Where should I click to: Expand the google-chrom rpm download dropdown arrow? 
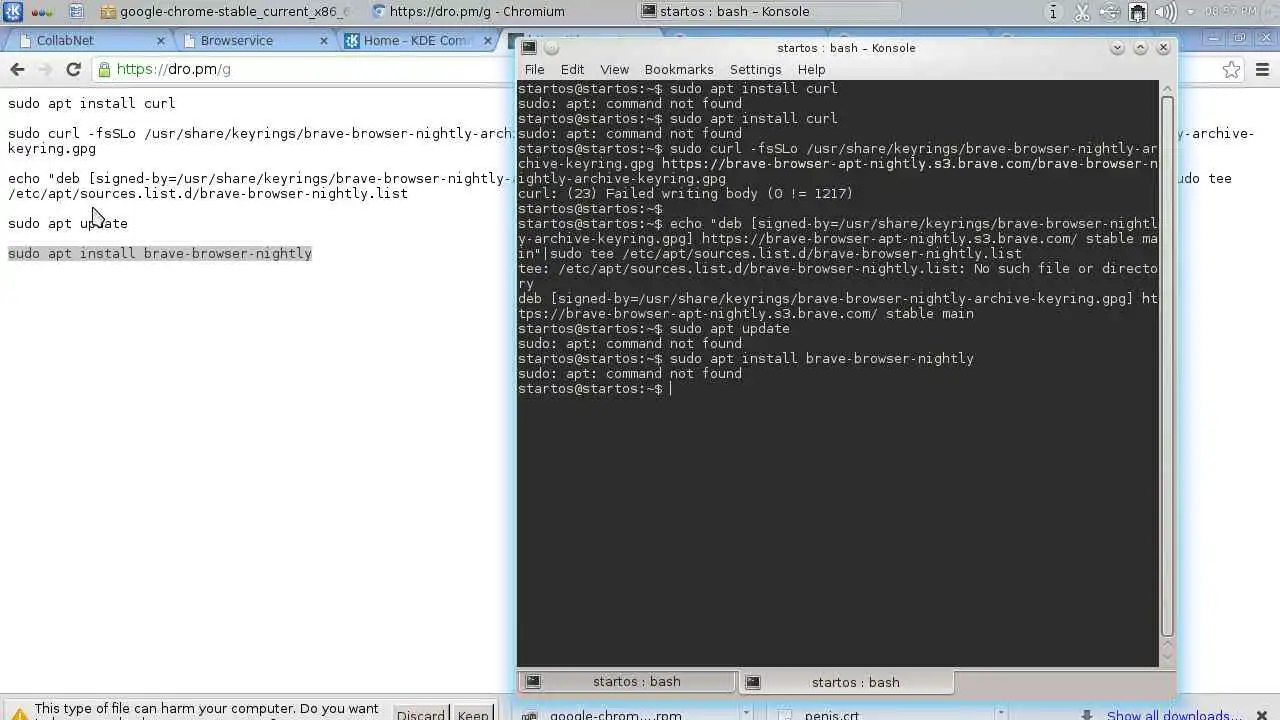point(746,714)
